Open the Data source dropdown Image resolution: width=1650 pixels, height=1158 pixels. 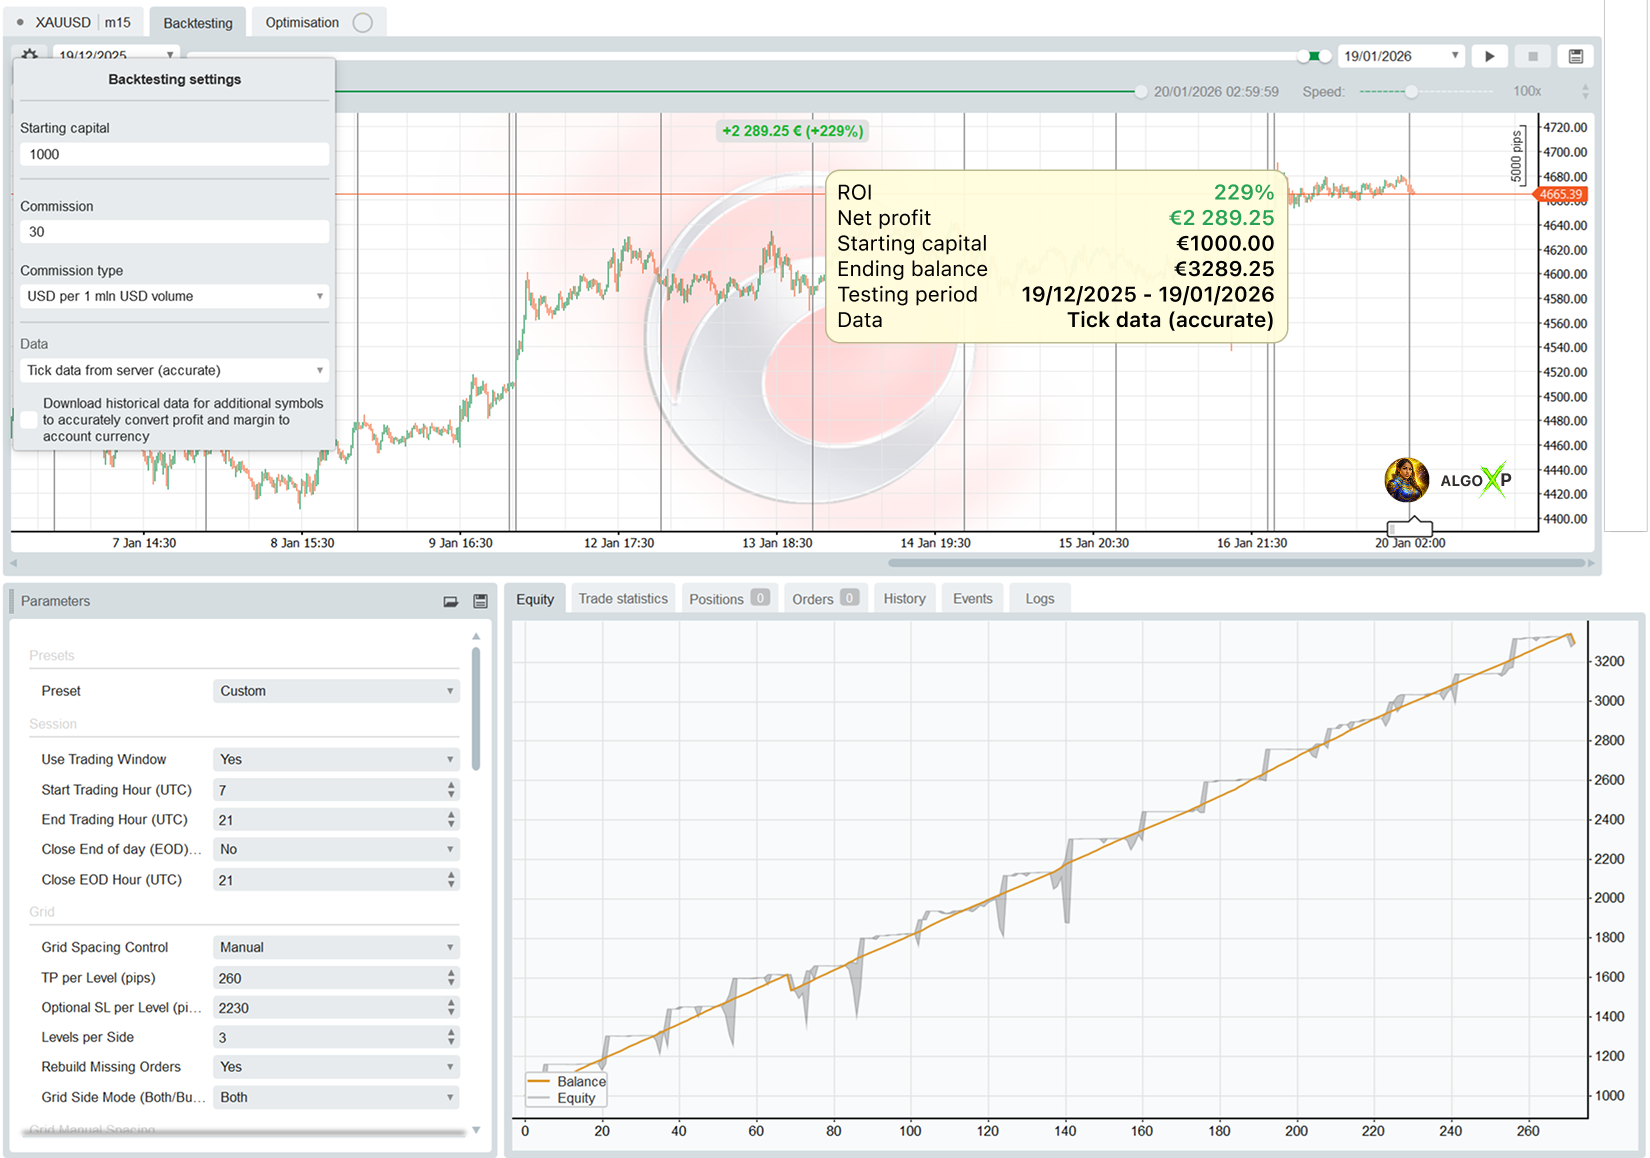pyautogui.click(x=174, y=370)
